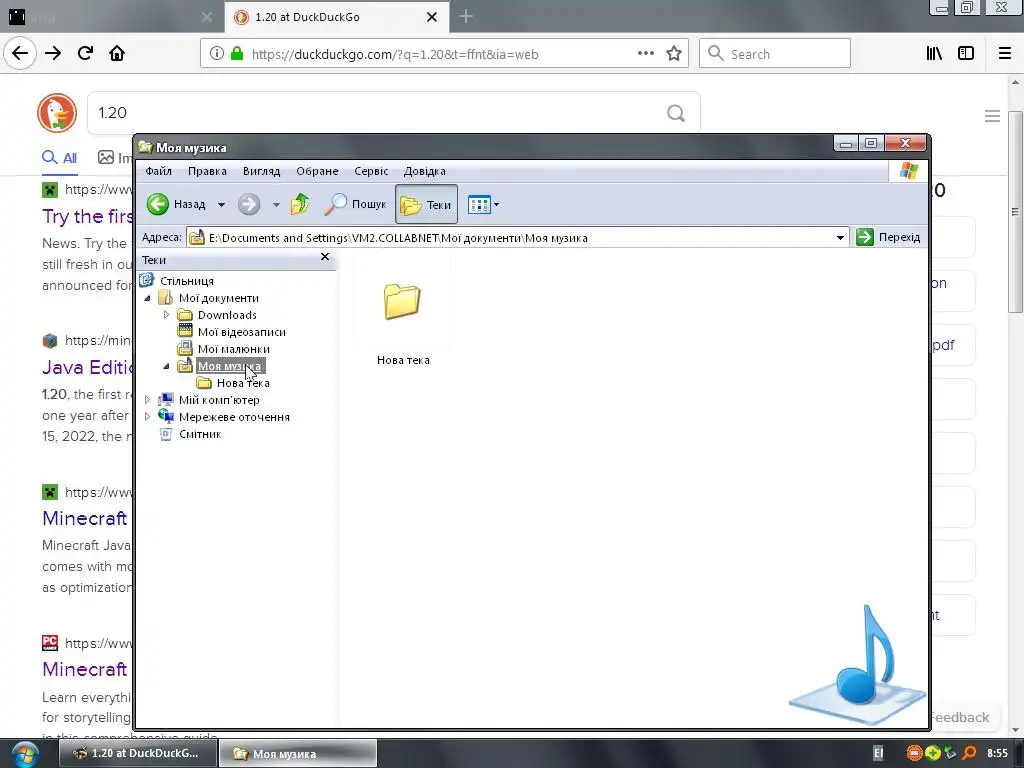
Task: Expand the Downloads tree node
Action: [x=167, y=315]
